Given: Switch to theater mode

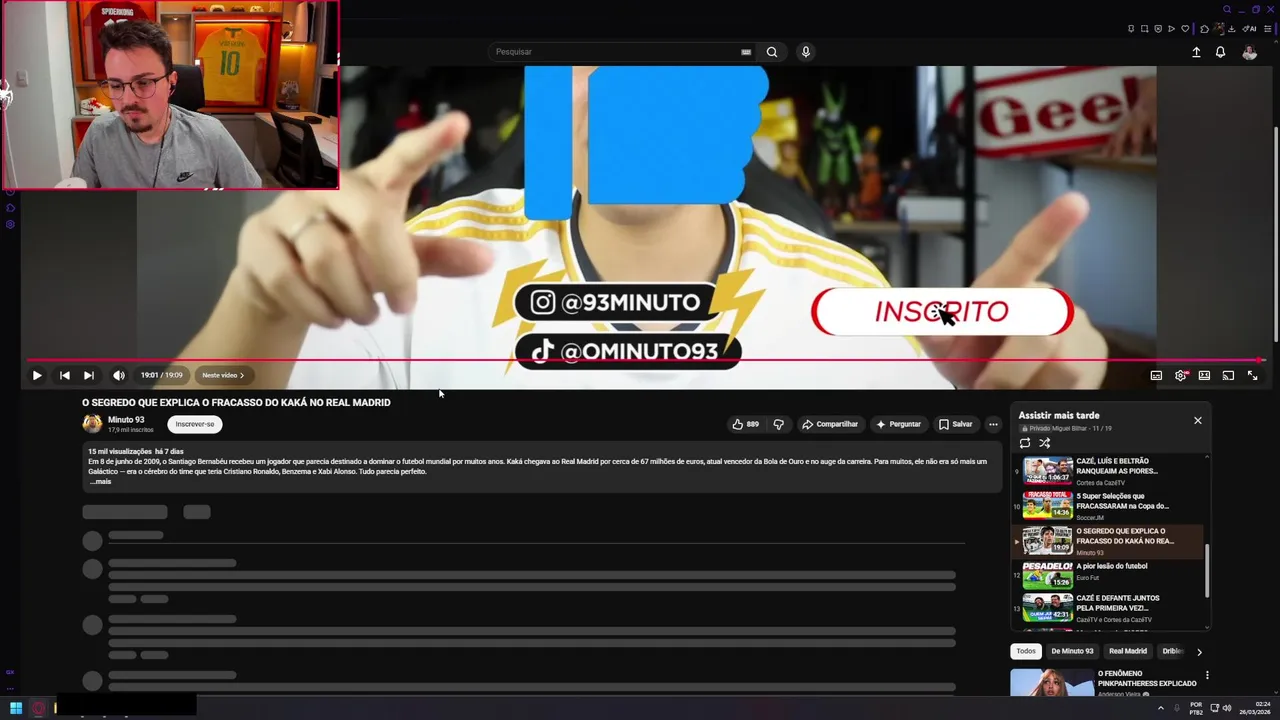Looking at the screenshot, I should [1204, 375].
